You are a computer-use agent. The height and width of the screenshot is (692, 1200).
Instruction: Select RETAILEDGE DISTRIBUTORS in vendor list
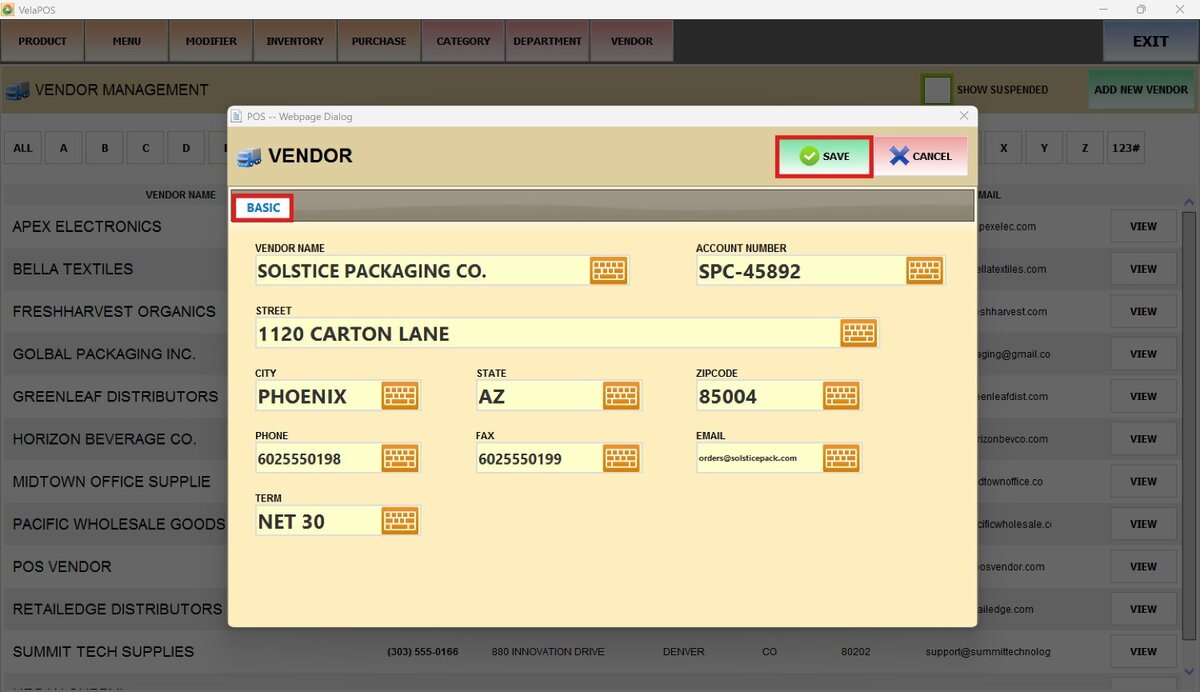coord(117,609)
